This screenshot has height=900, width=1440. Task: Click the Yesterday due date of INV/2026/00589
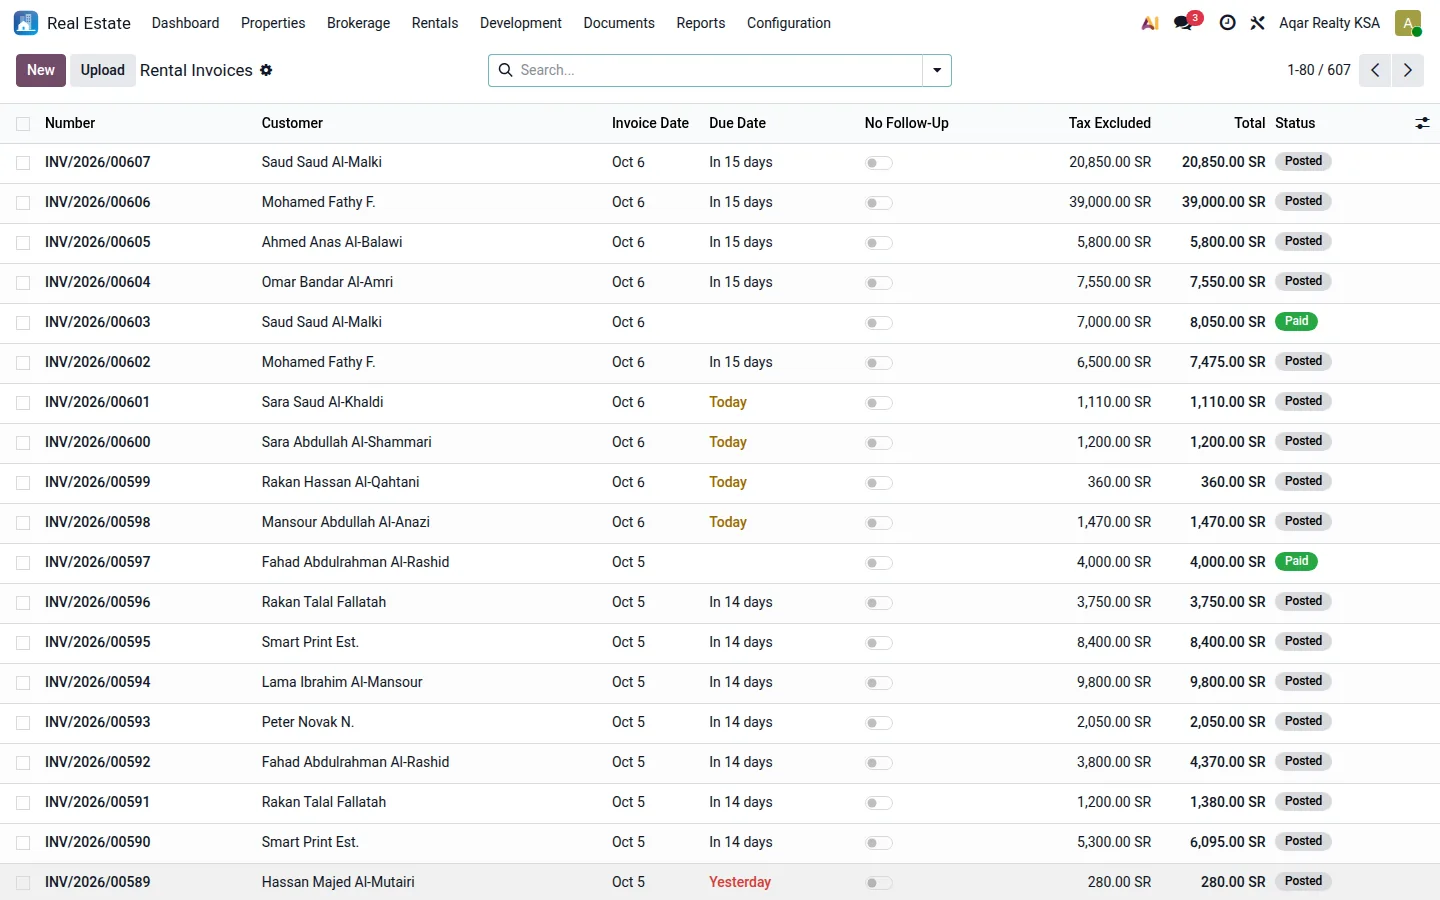[740, 882]
